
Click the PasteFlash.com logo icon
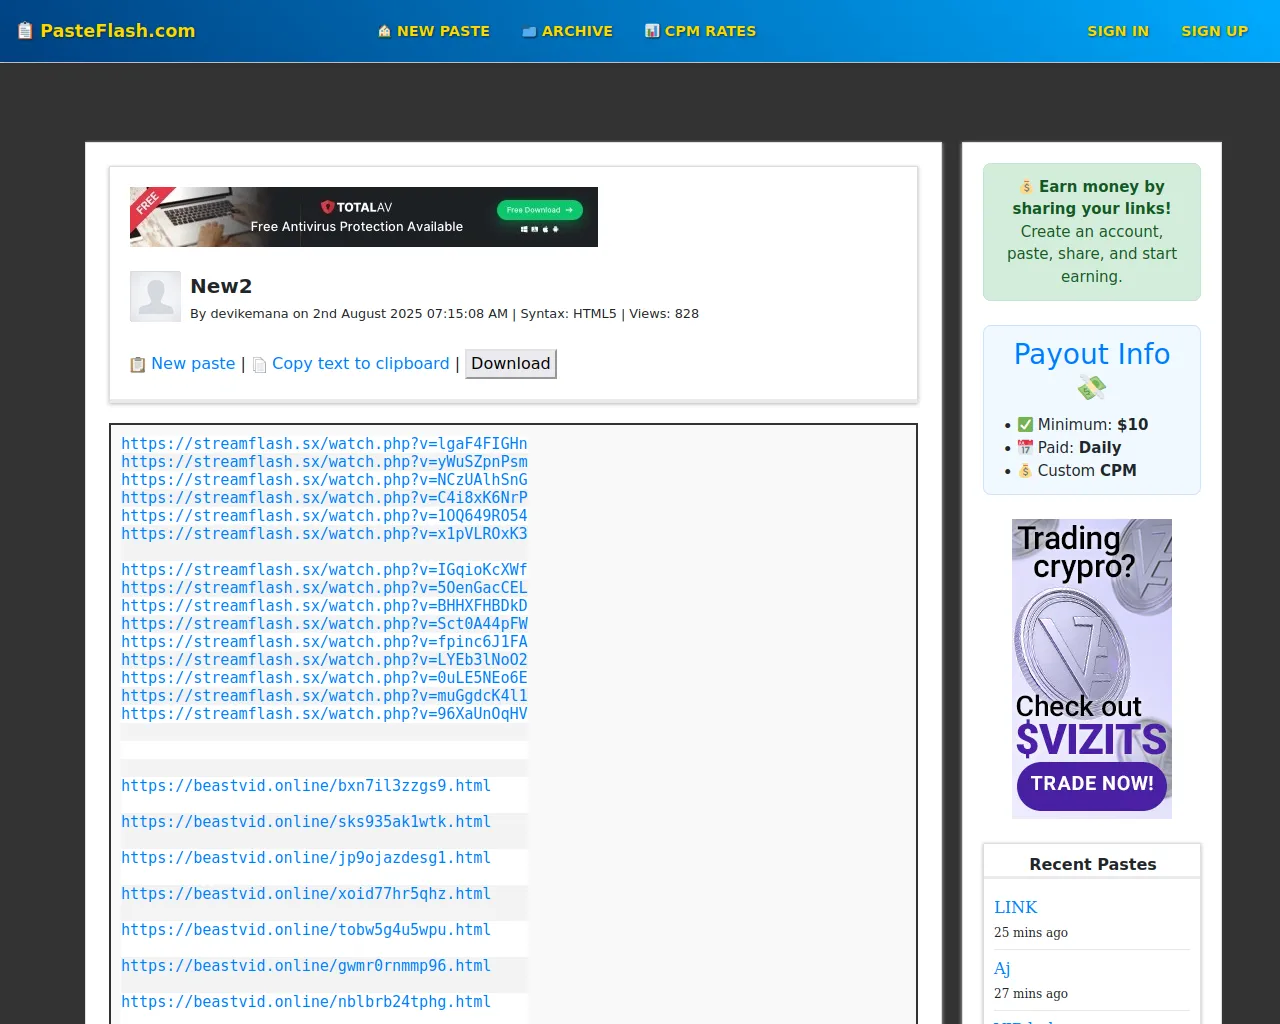coord(25,31)
